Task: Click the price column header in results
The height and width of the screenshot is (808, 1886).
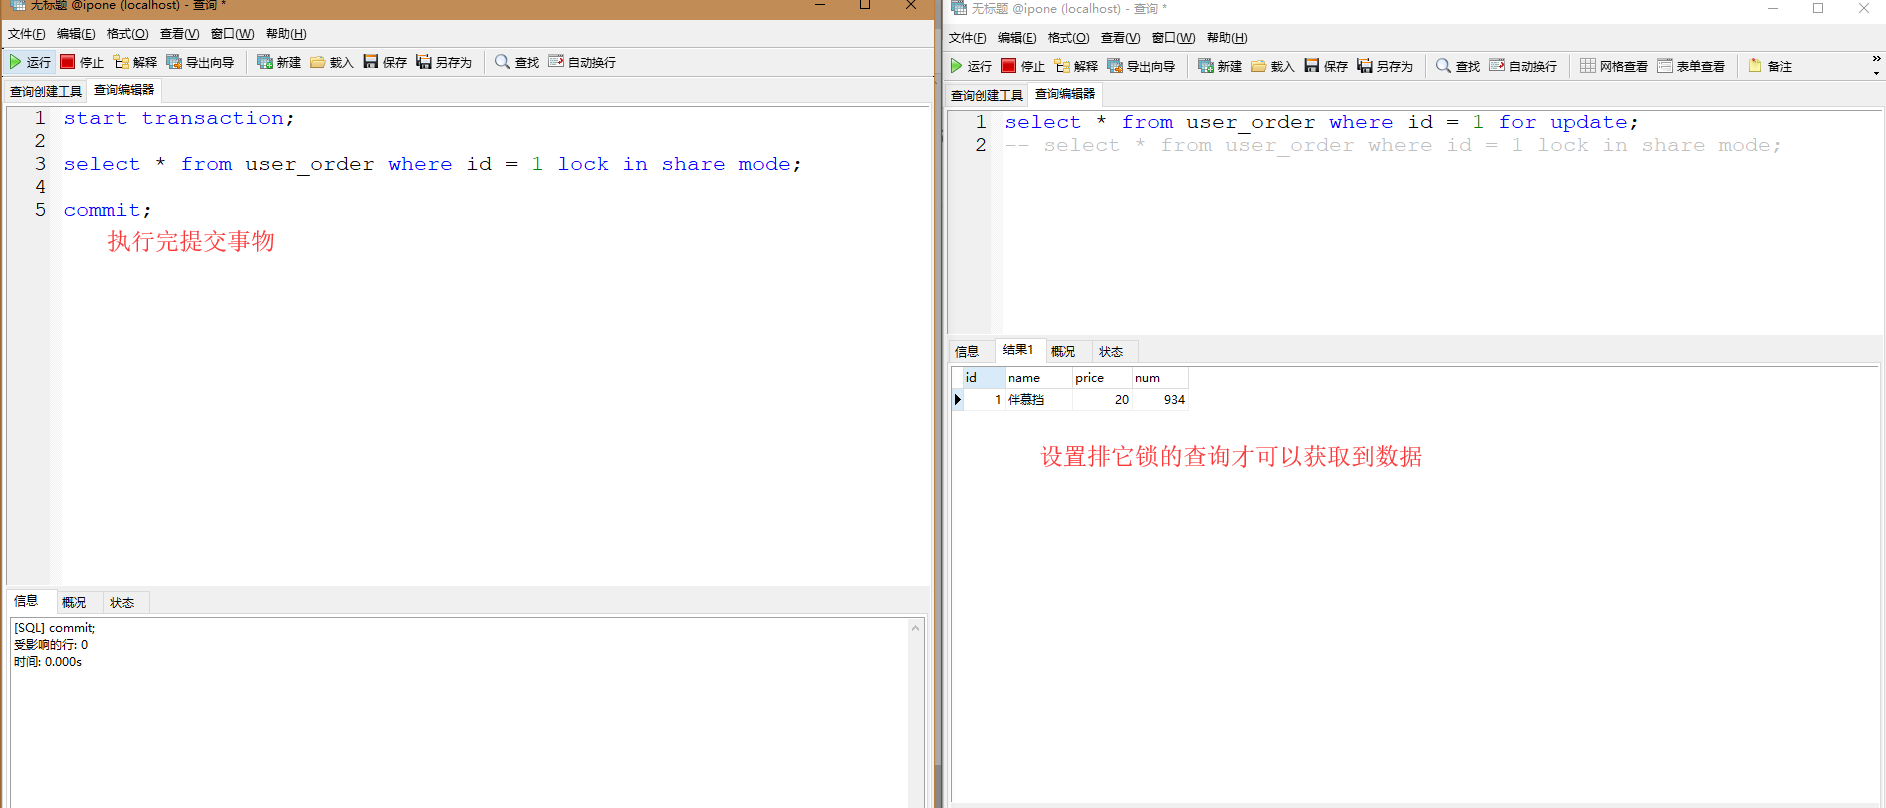Action: pos(1102,378)
